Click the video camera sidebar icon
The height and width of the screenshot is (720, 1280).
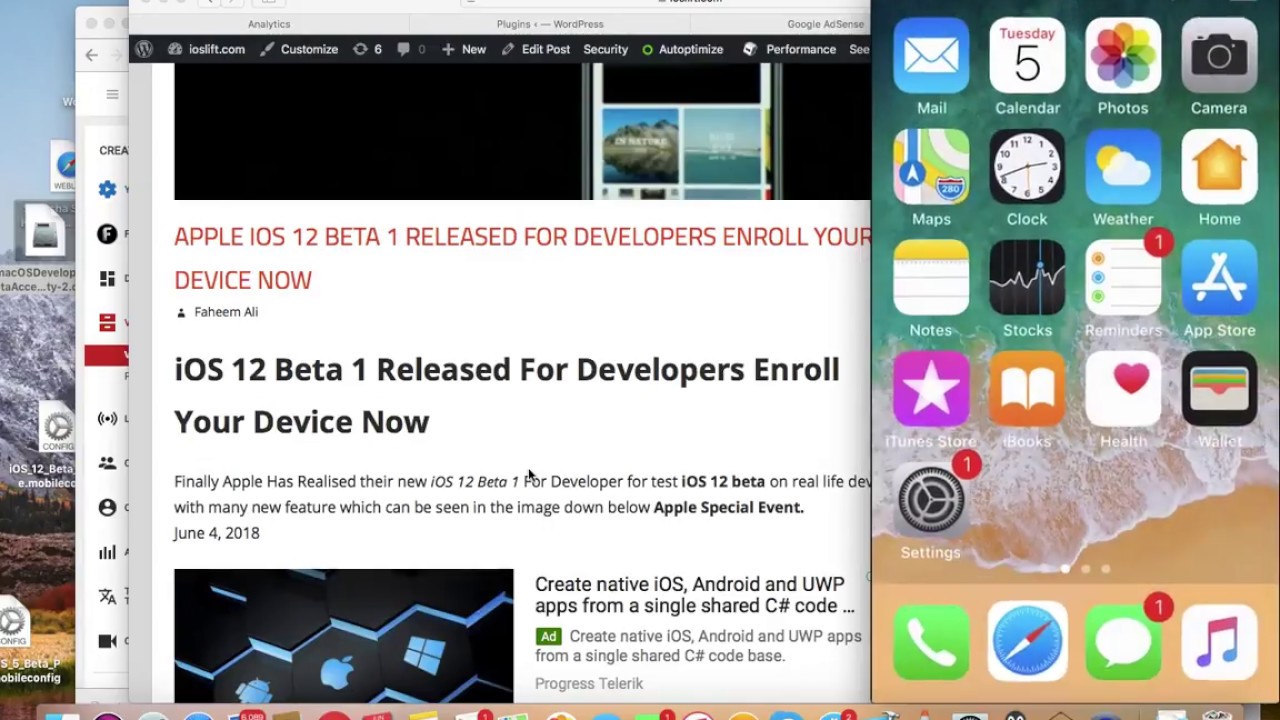[107, 641]
